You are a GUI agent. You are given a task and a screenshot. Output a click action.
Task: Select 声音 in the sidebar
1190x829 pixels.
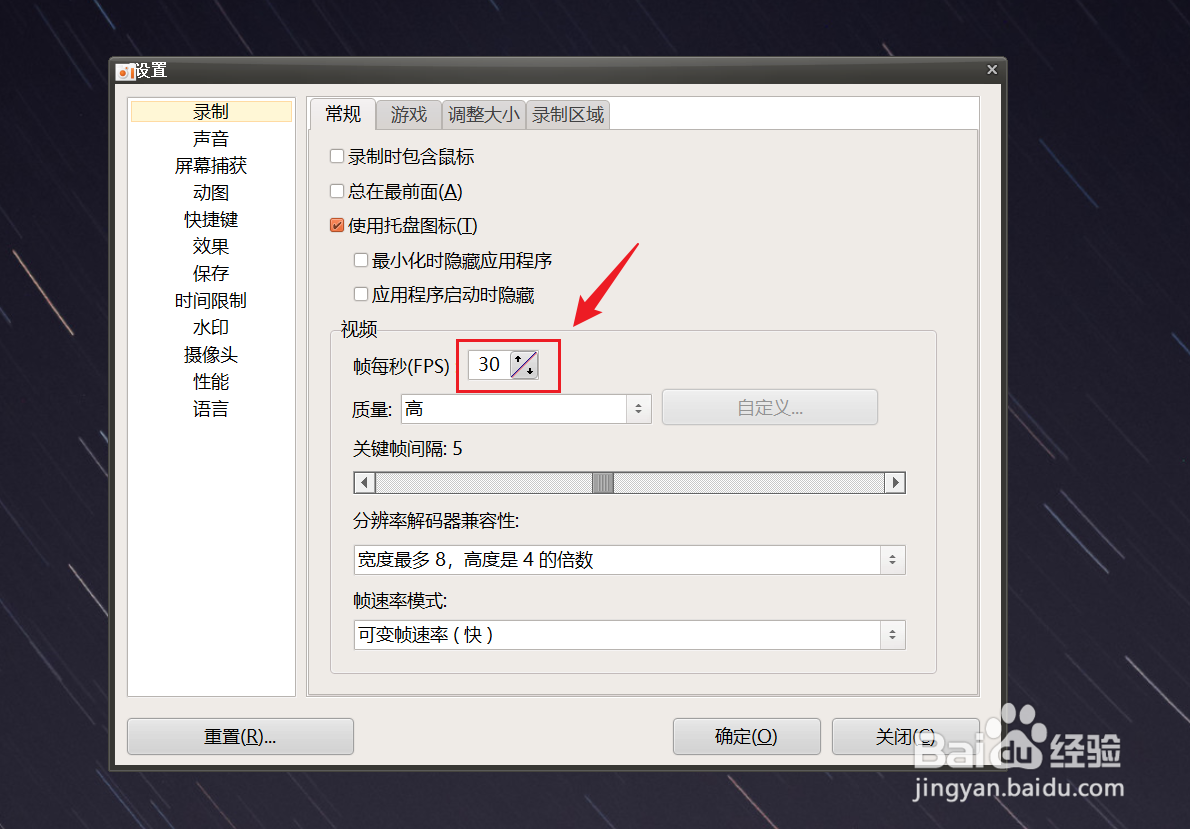[x=211, y=139]
